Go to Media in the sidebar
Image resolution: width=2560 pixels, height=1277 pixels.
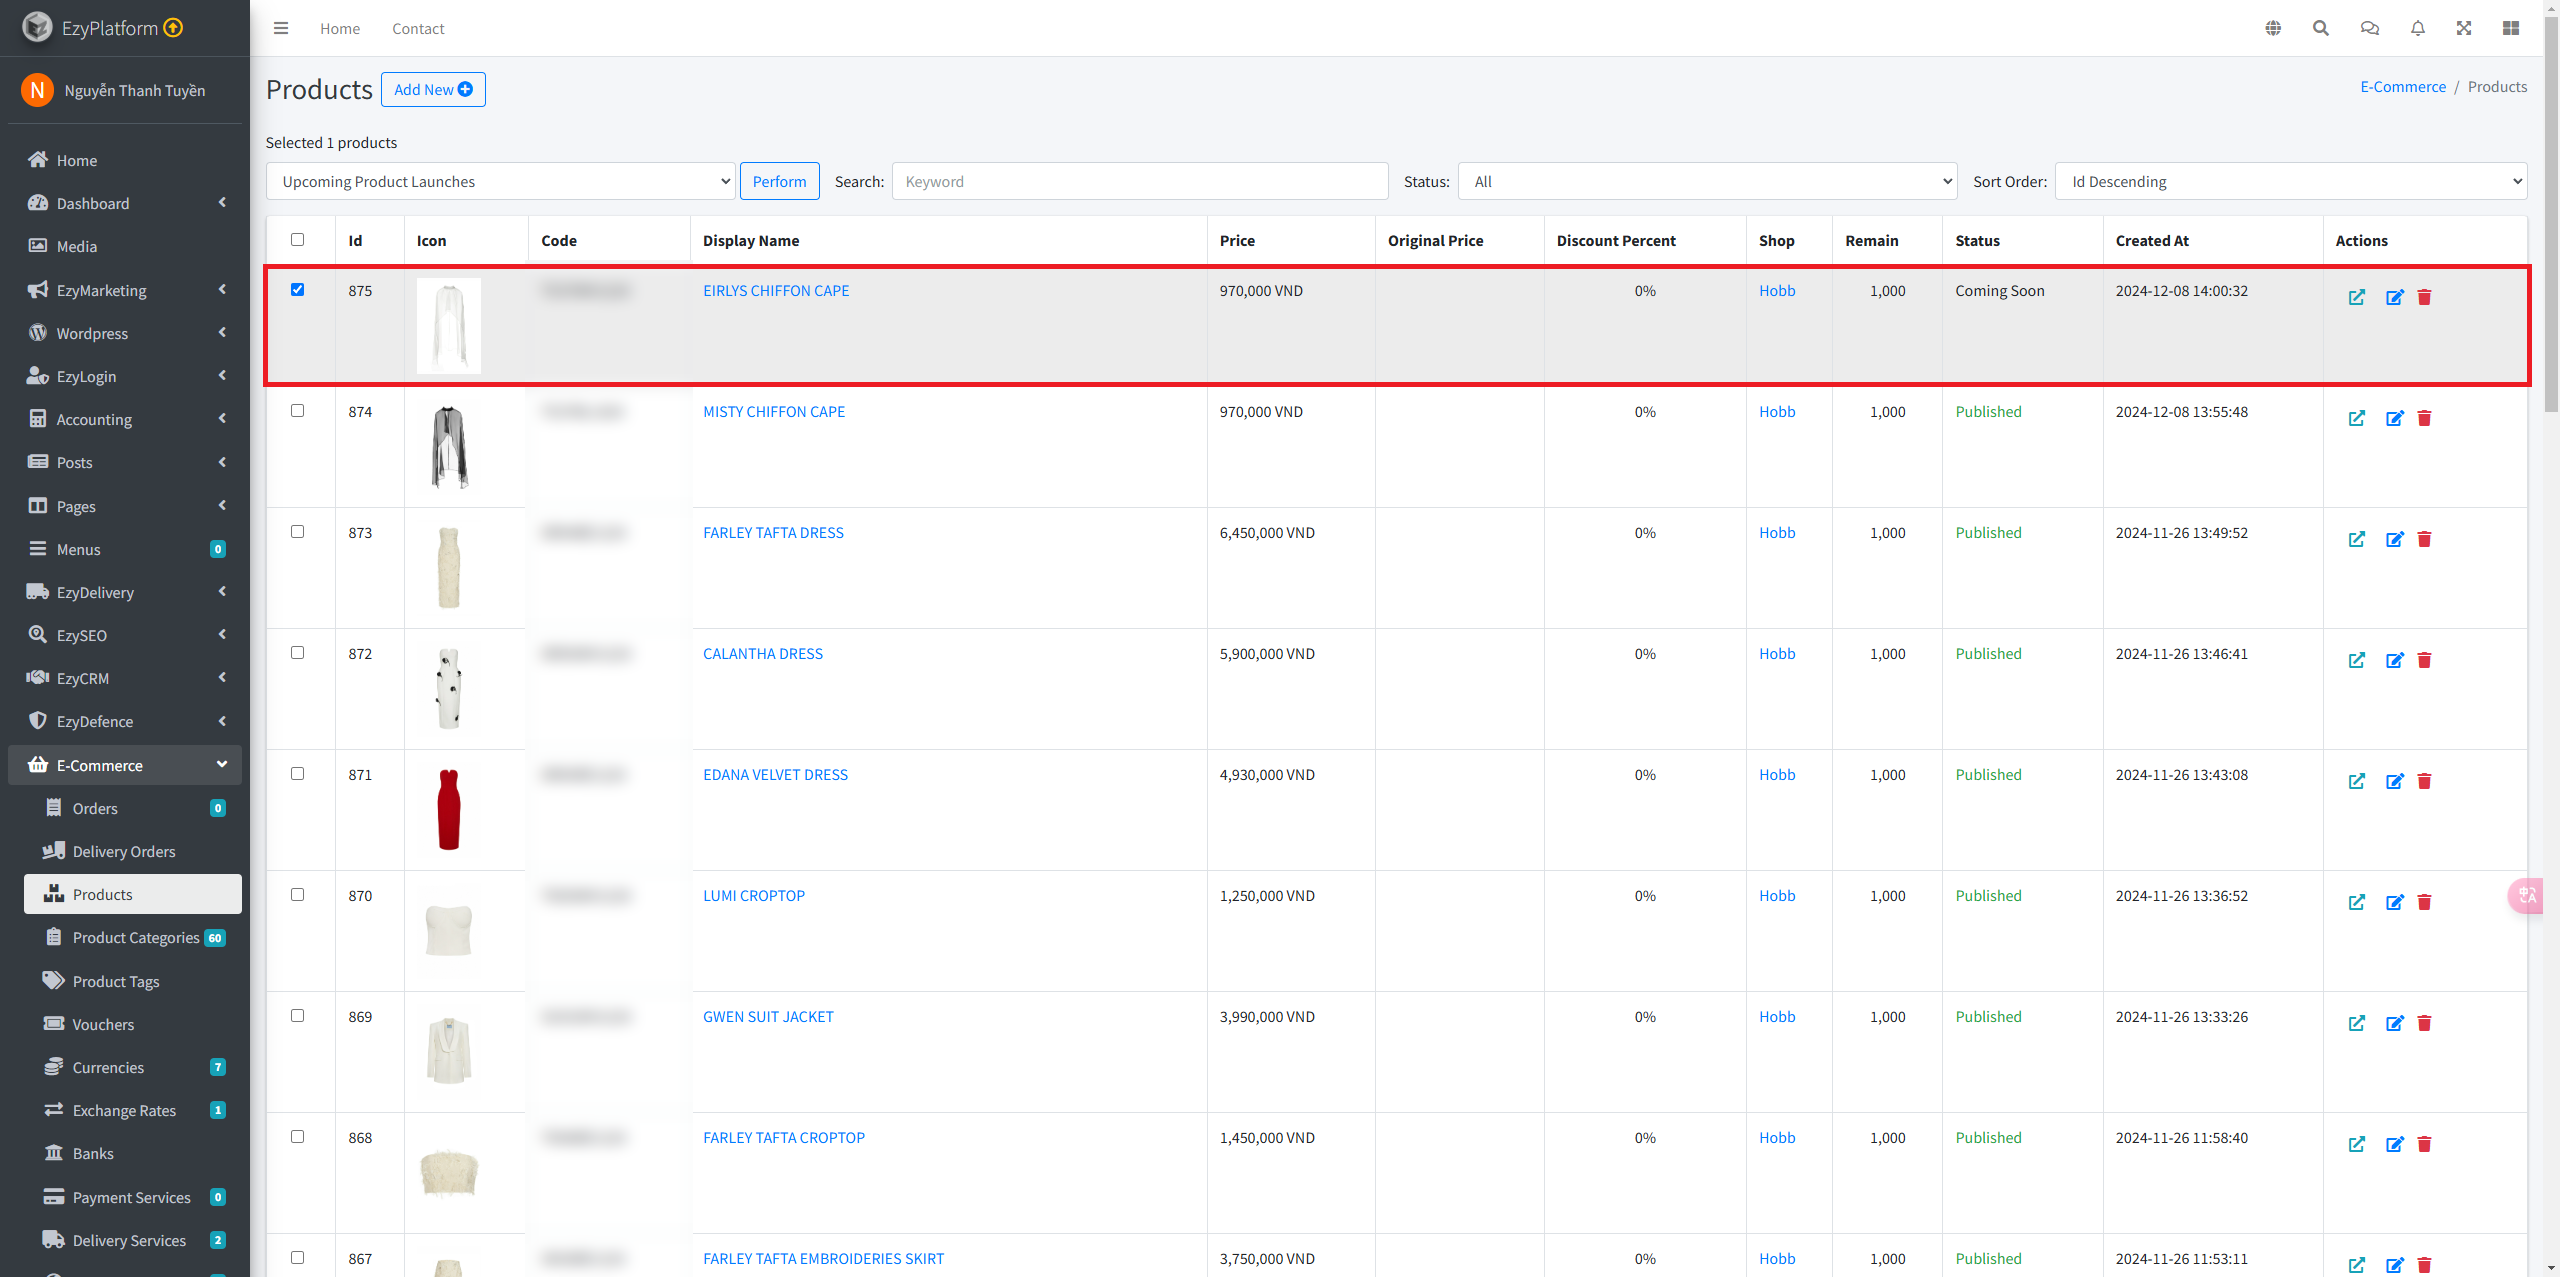125,246
